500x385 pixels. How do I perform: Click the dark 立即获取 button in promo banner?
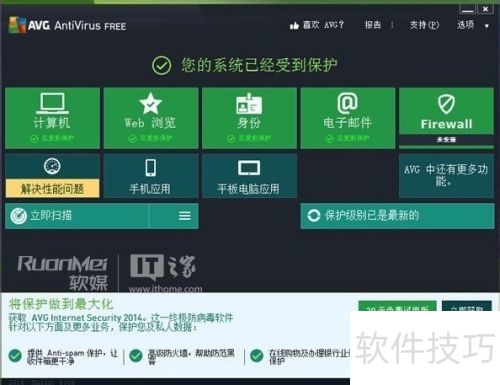click(467, 306)
